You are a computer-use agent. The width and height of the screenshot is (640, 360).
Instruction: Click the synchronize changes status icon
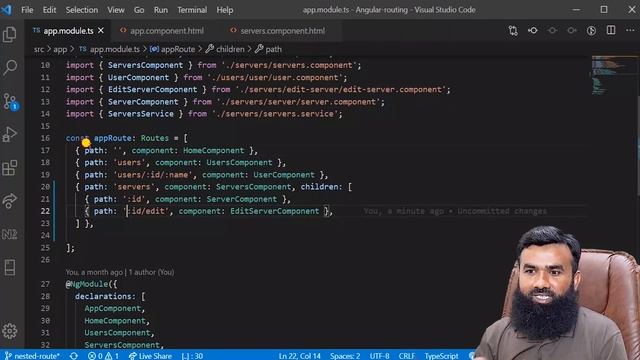pos(74,356)
